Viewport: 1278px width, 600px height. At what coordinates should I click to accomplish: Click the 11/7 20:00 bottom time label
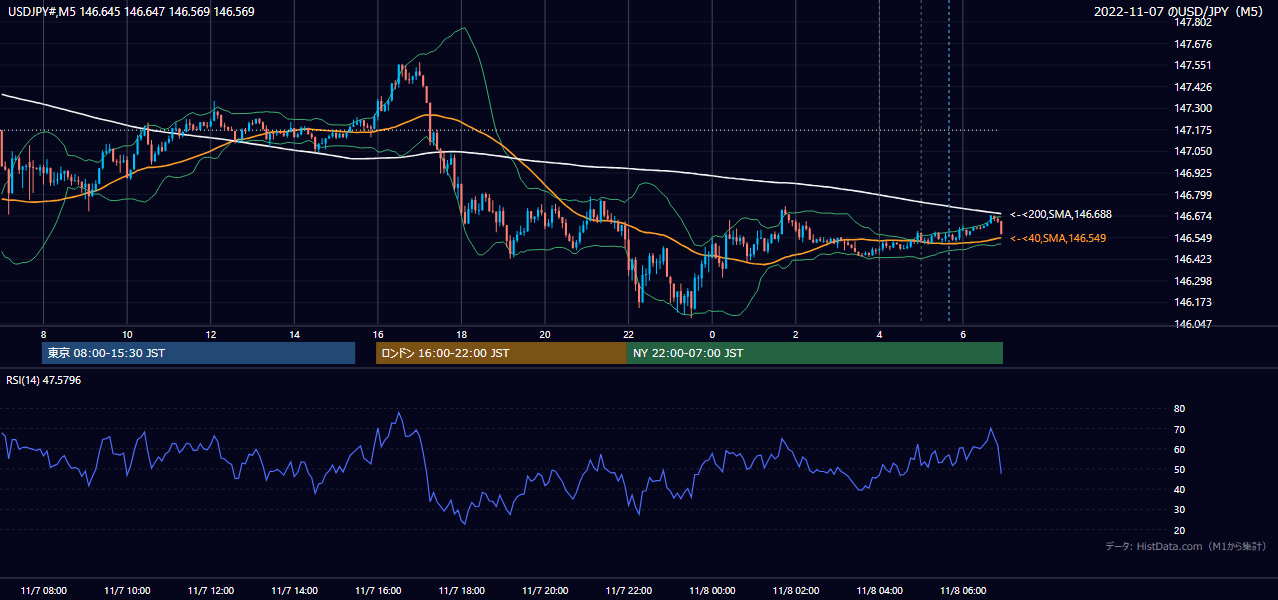[545, 590]
